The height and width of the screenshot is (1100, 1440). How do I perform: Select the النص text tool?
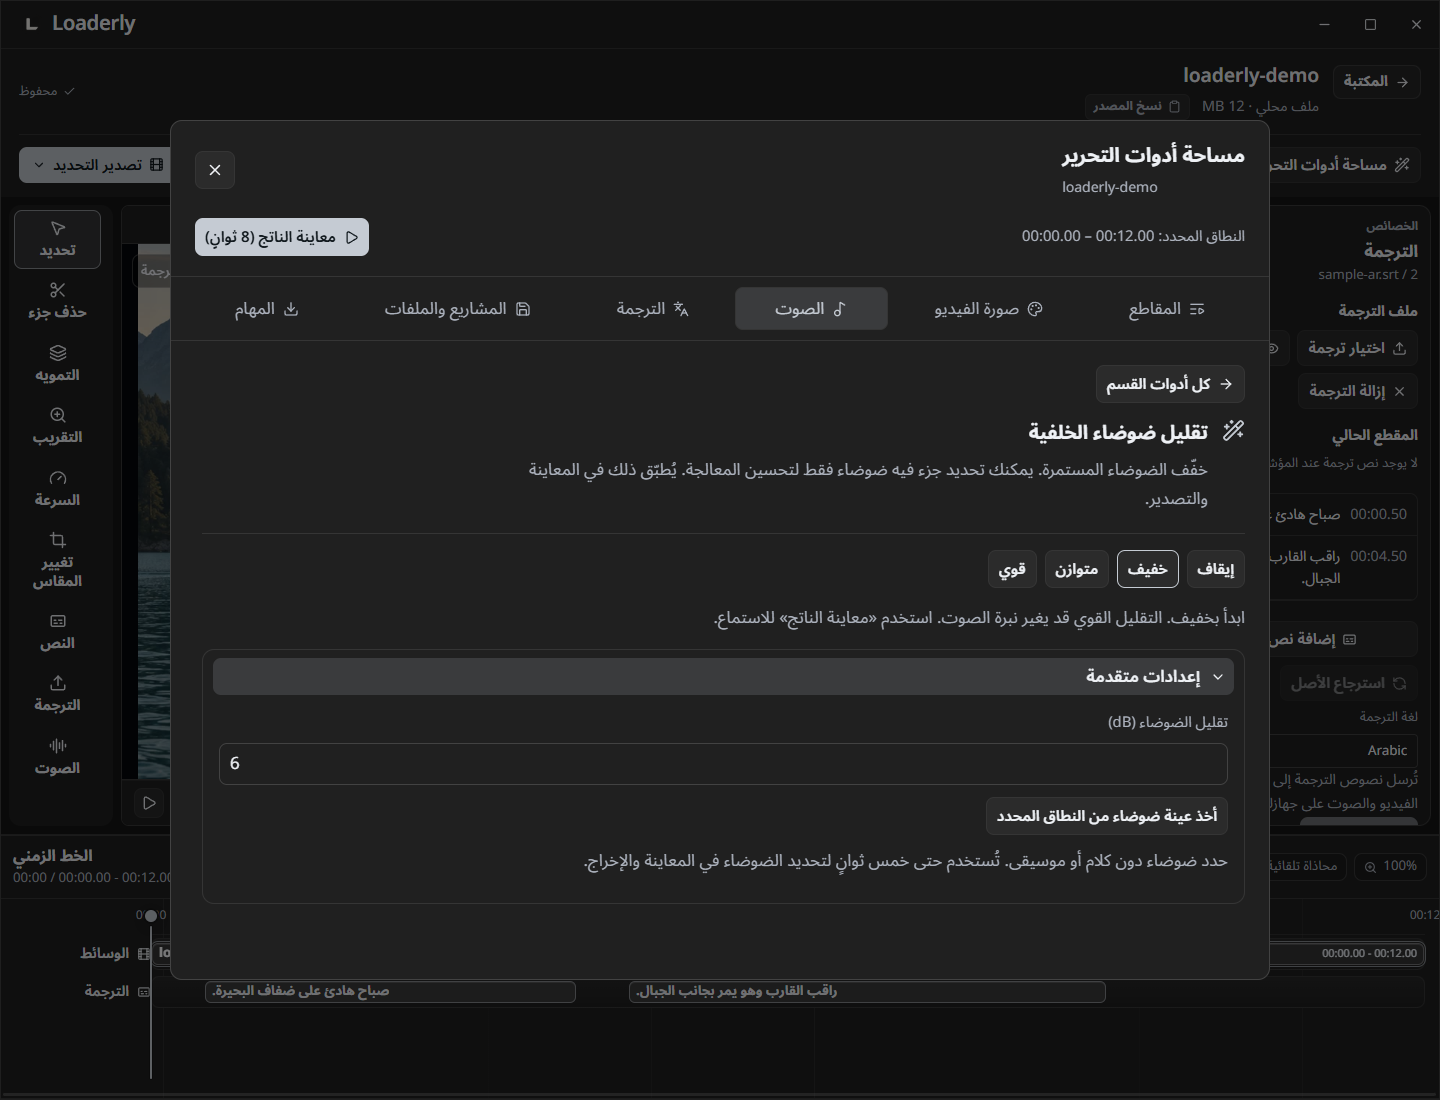pos(57,632)
